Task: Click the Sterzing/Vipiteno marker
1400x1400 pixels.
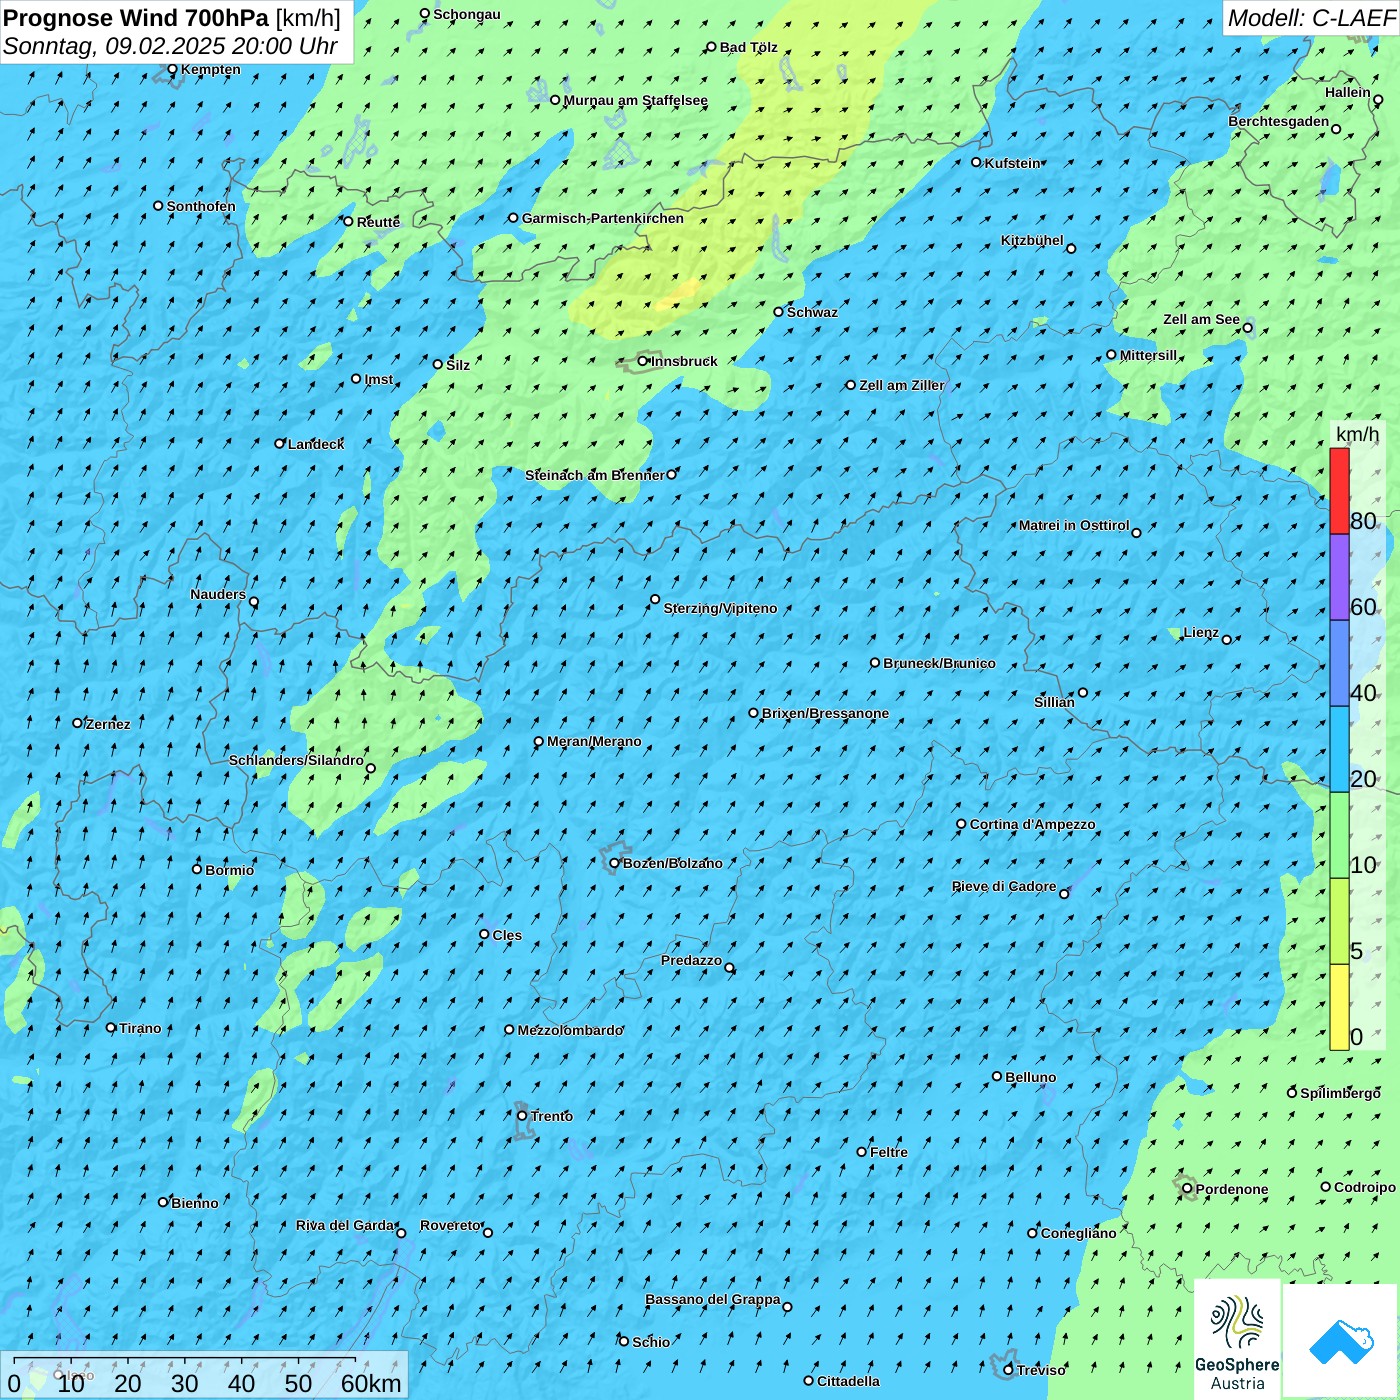Action: [655, 599]
